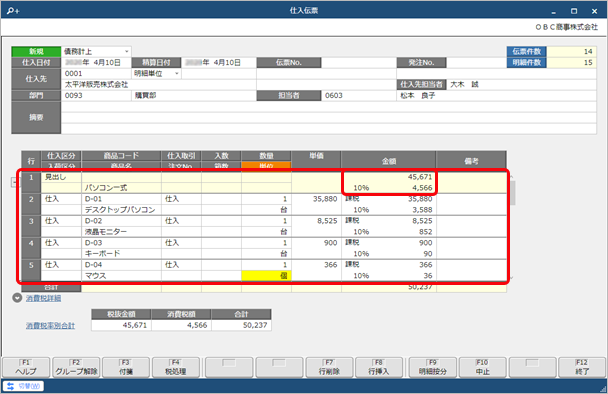Click product code D-04 cell
This screenshot has width=608, height=394.
[121, 265]
